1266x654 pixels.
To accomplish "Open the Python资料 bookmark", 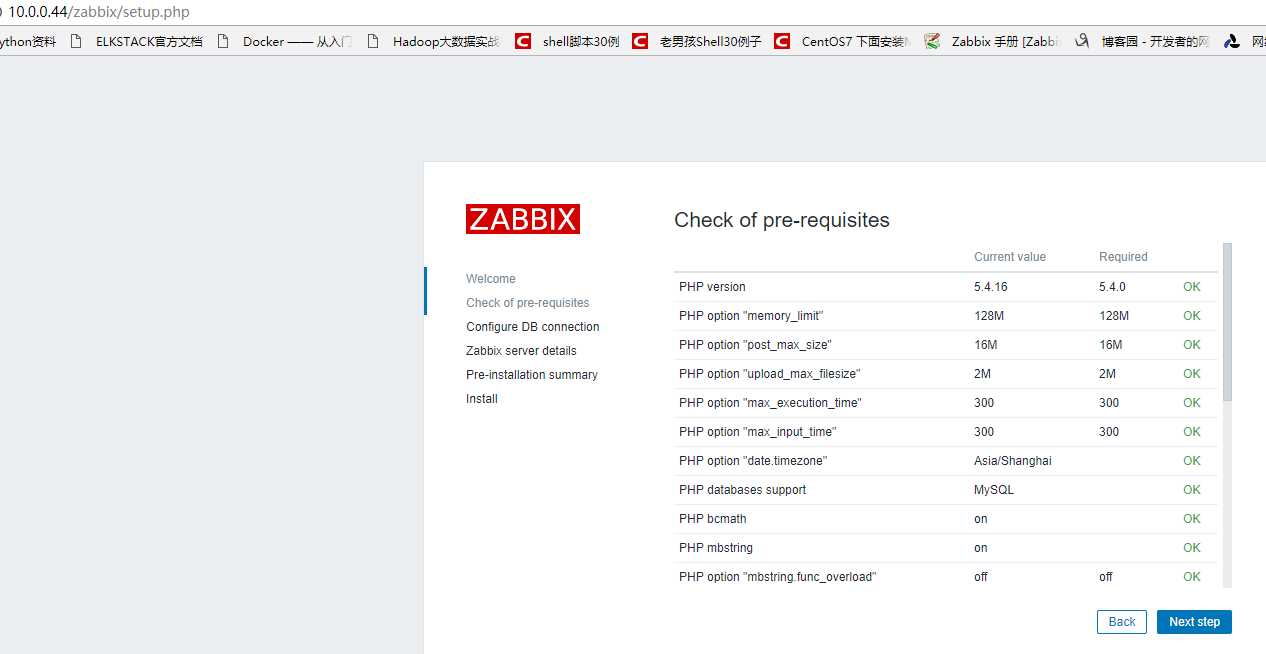I will 28,41.
